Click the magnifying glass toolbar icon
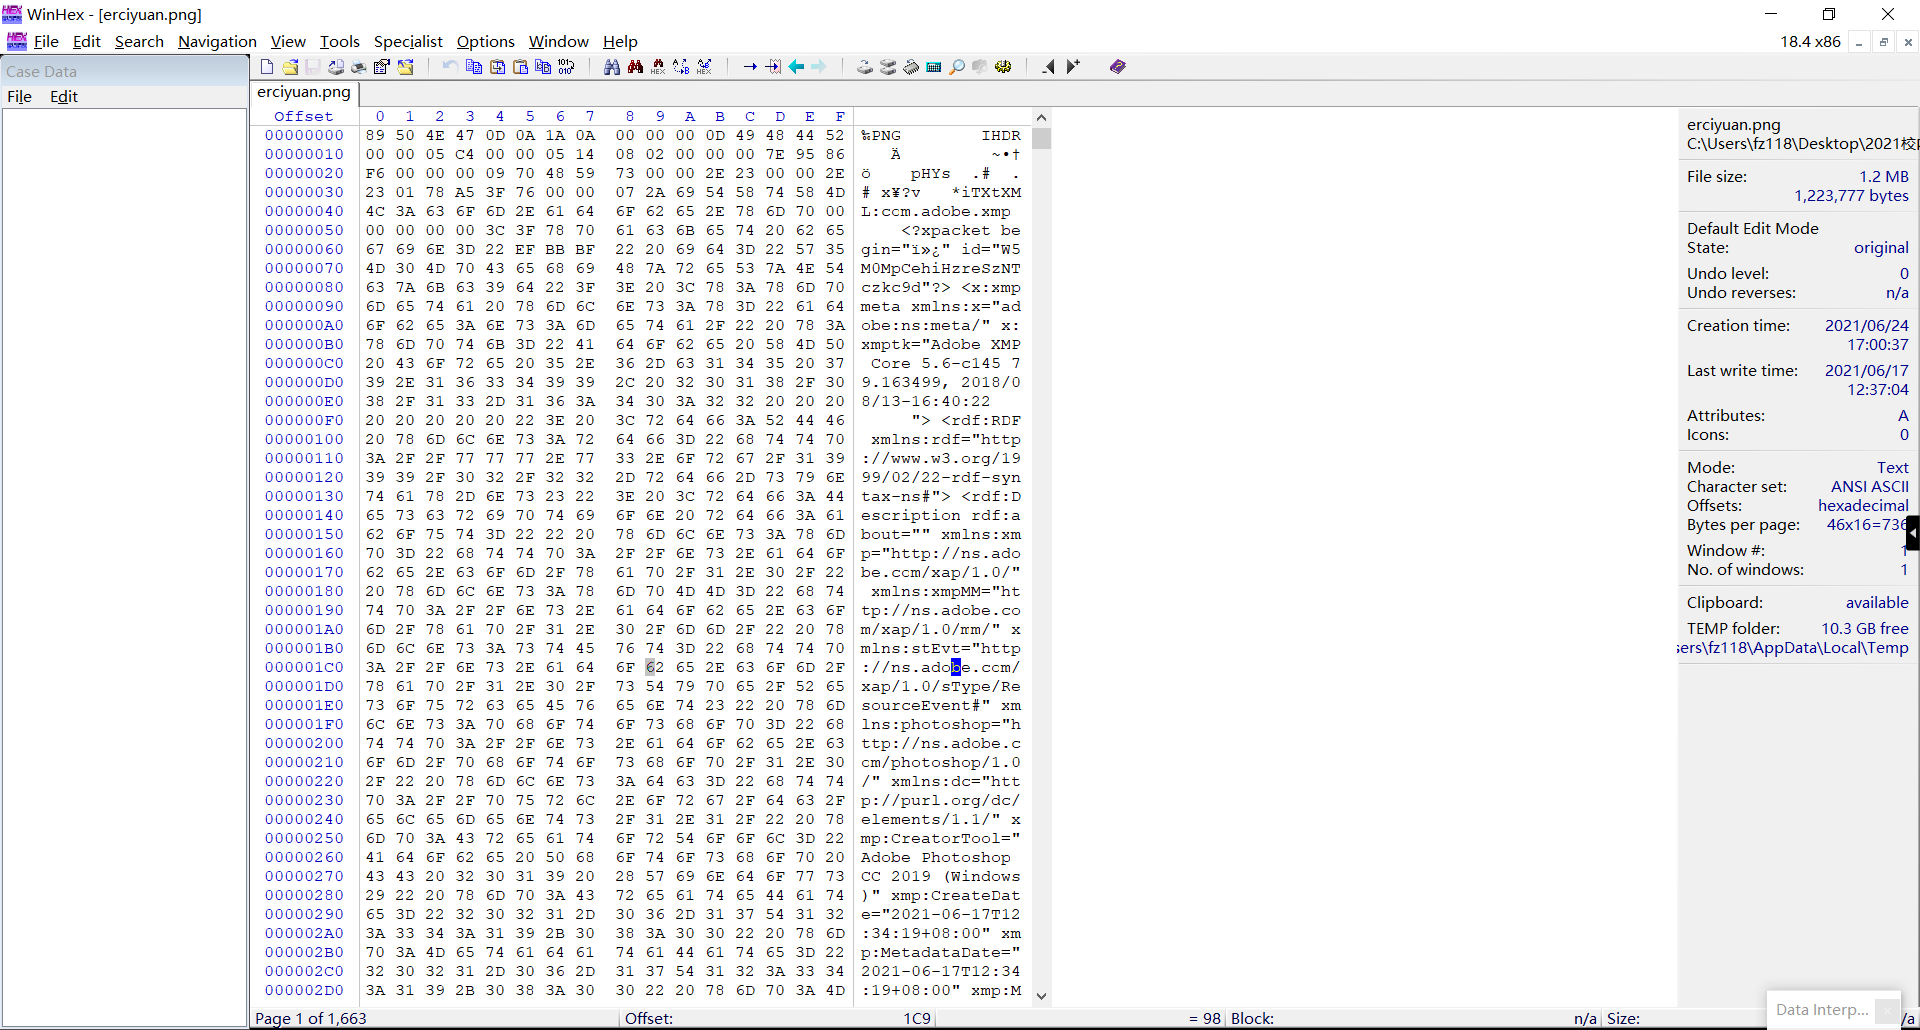 pos(957,67)
